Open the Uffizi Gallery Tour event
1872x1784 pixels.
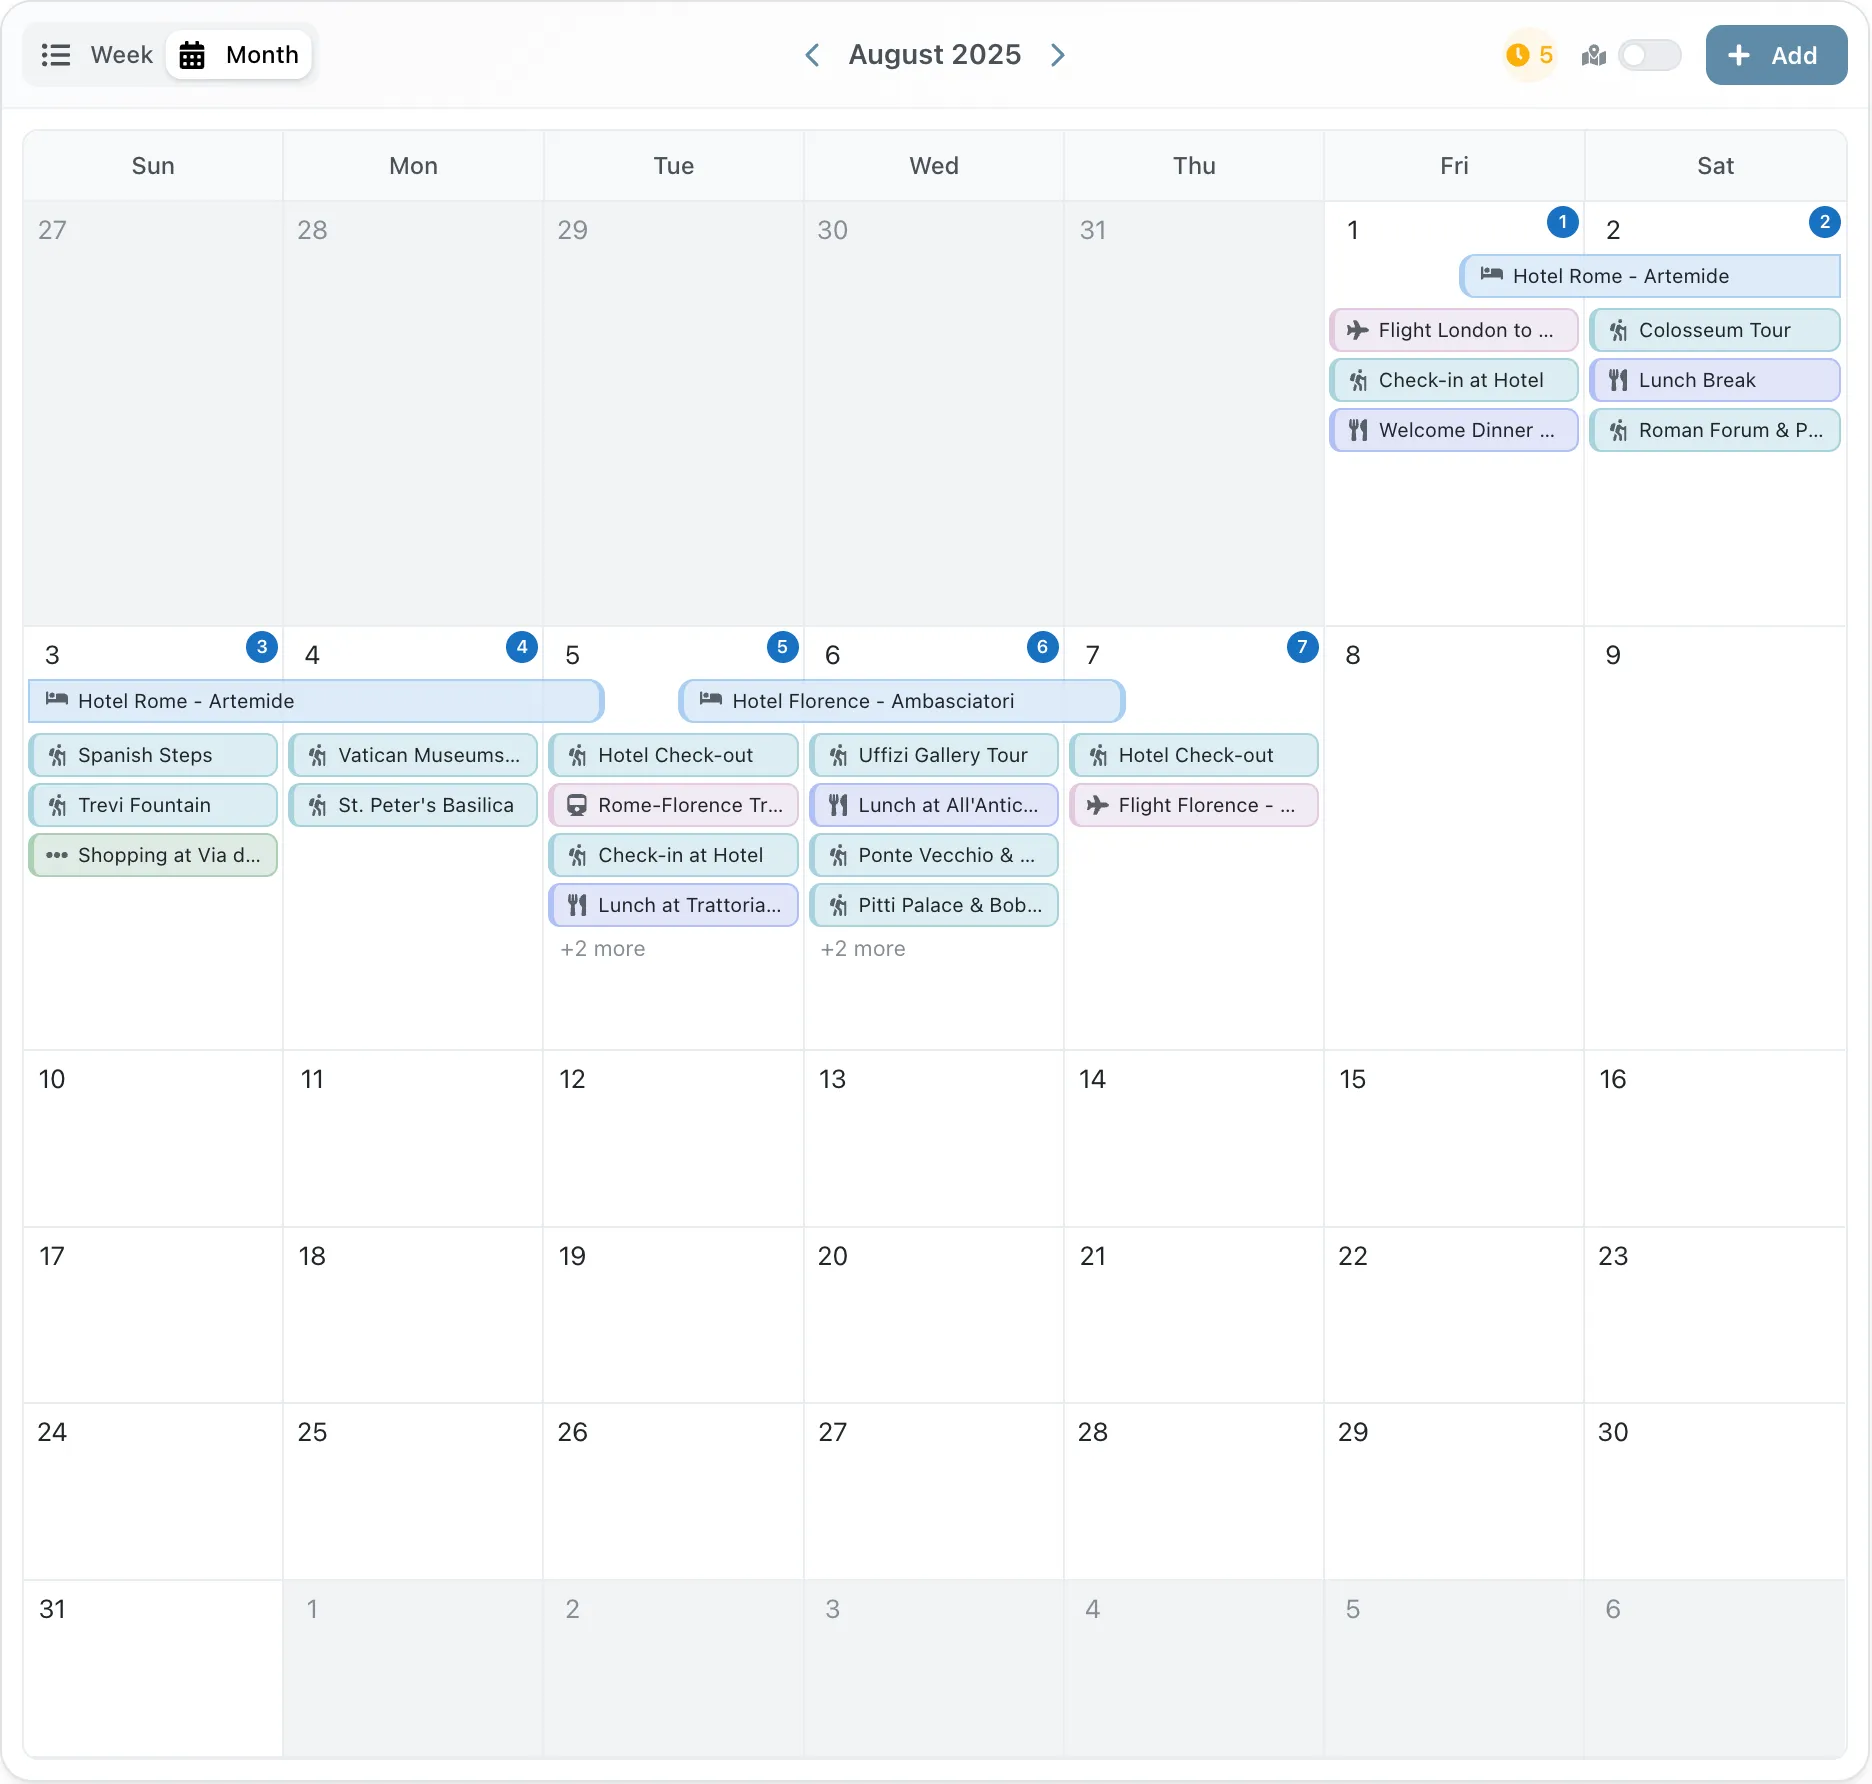point(942,755)
